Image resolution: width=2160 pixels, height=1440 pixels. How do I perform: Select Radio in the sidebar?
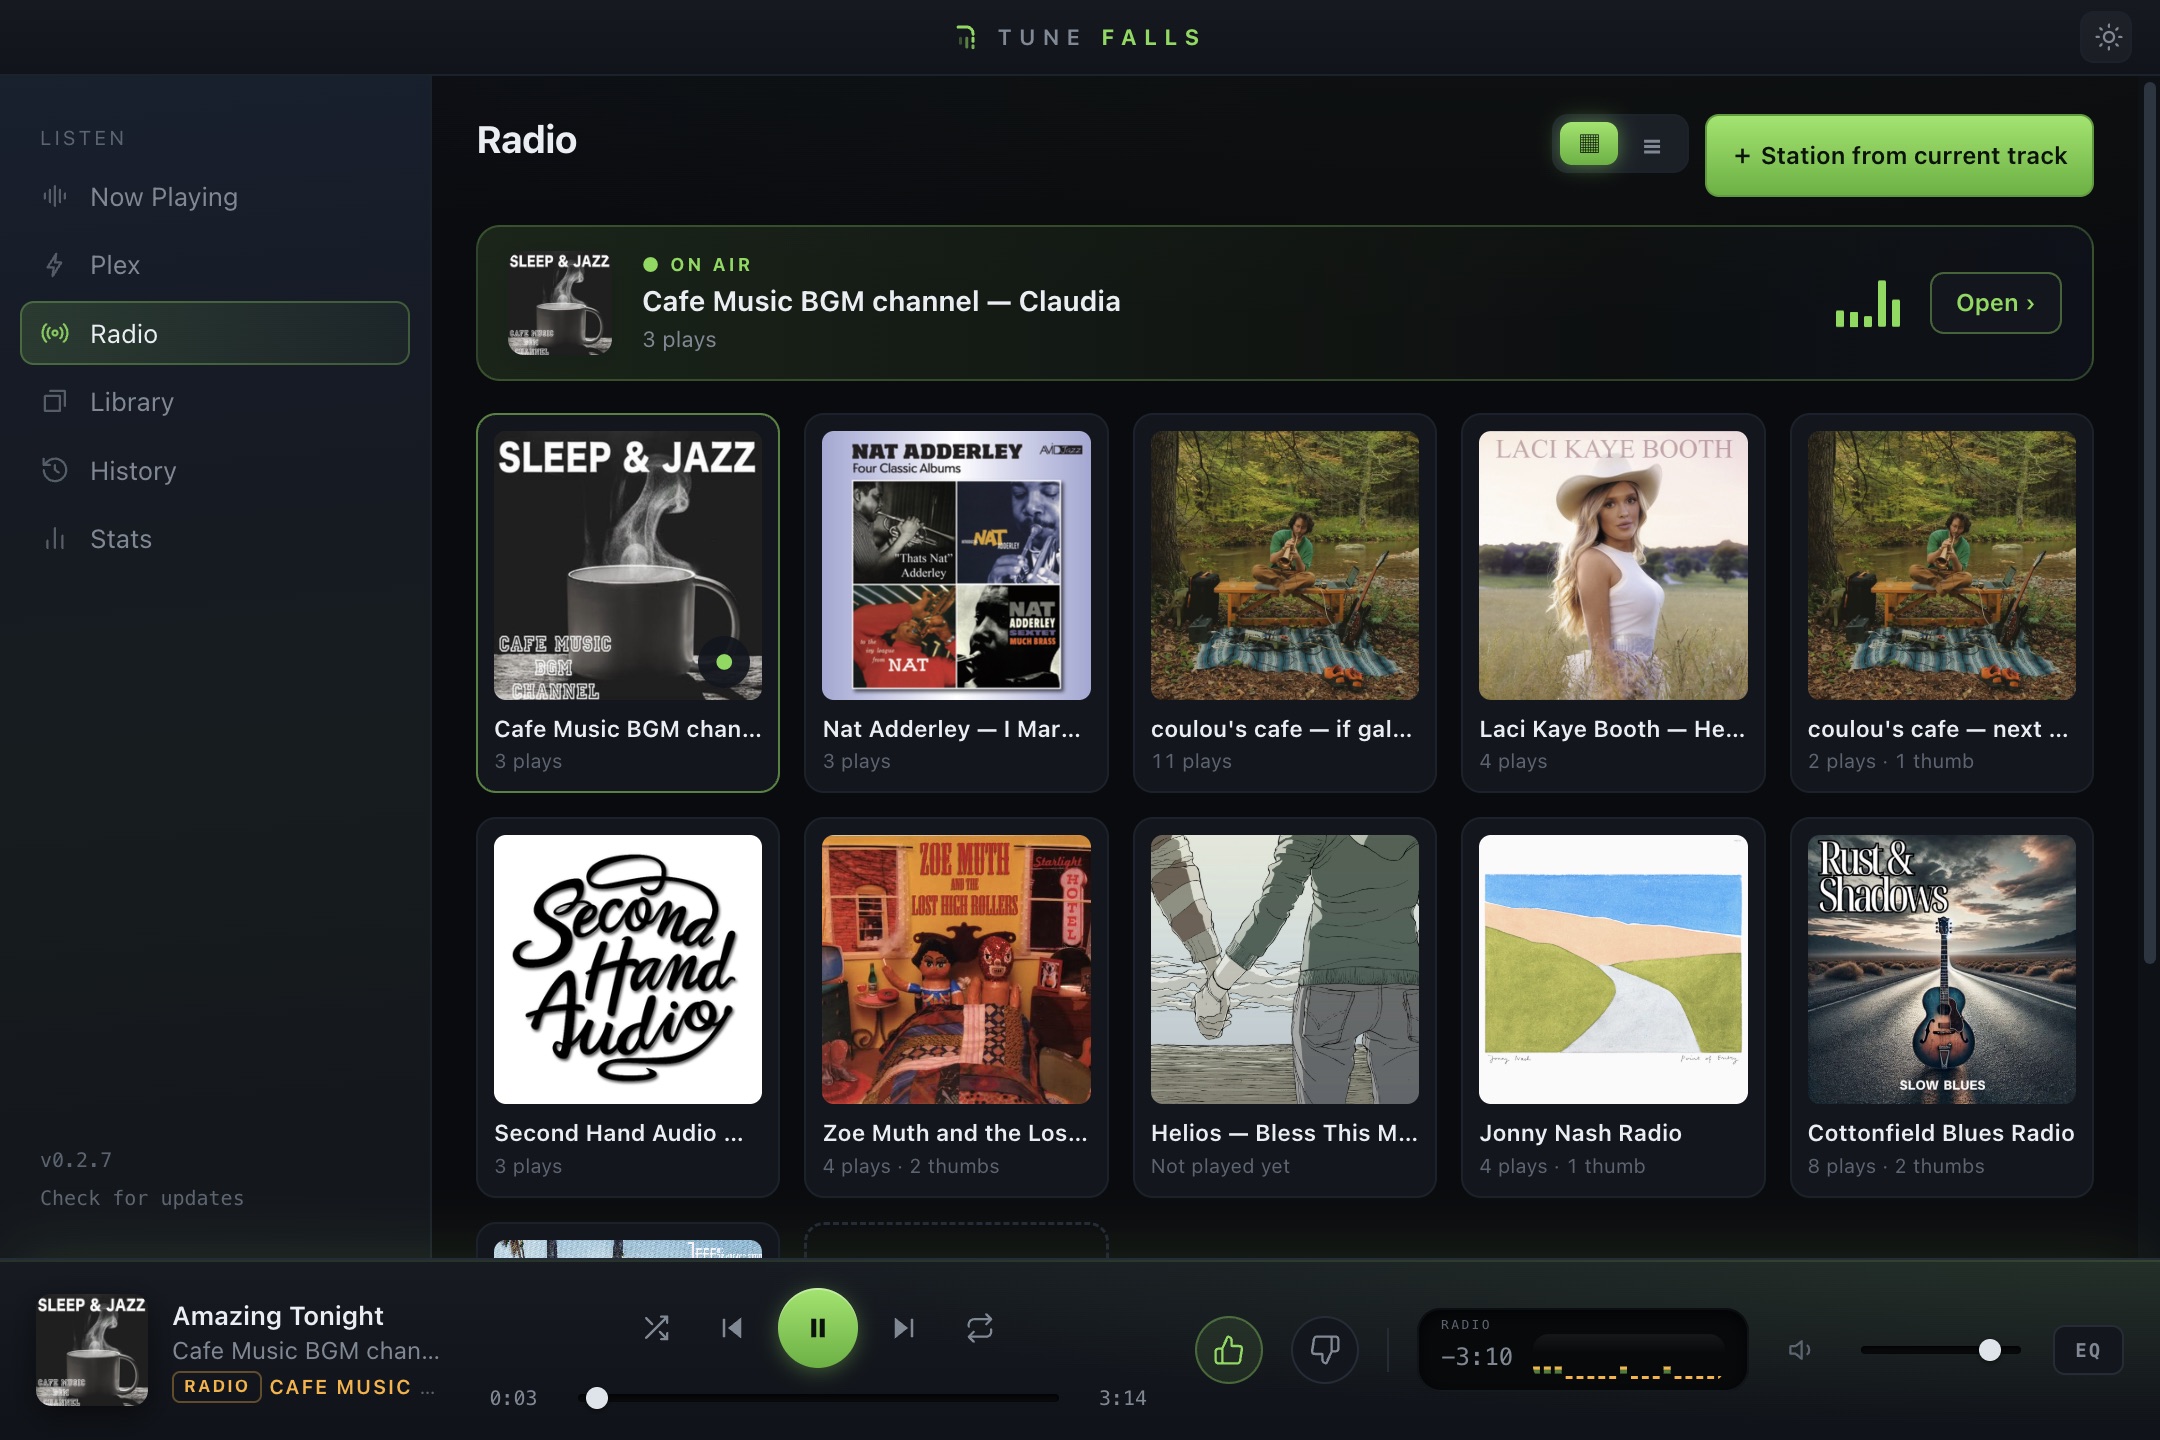point(215,333)
